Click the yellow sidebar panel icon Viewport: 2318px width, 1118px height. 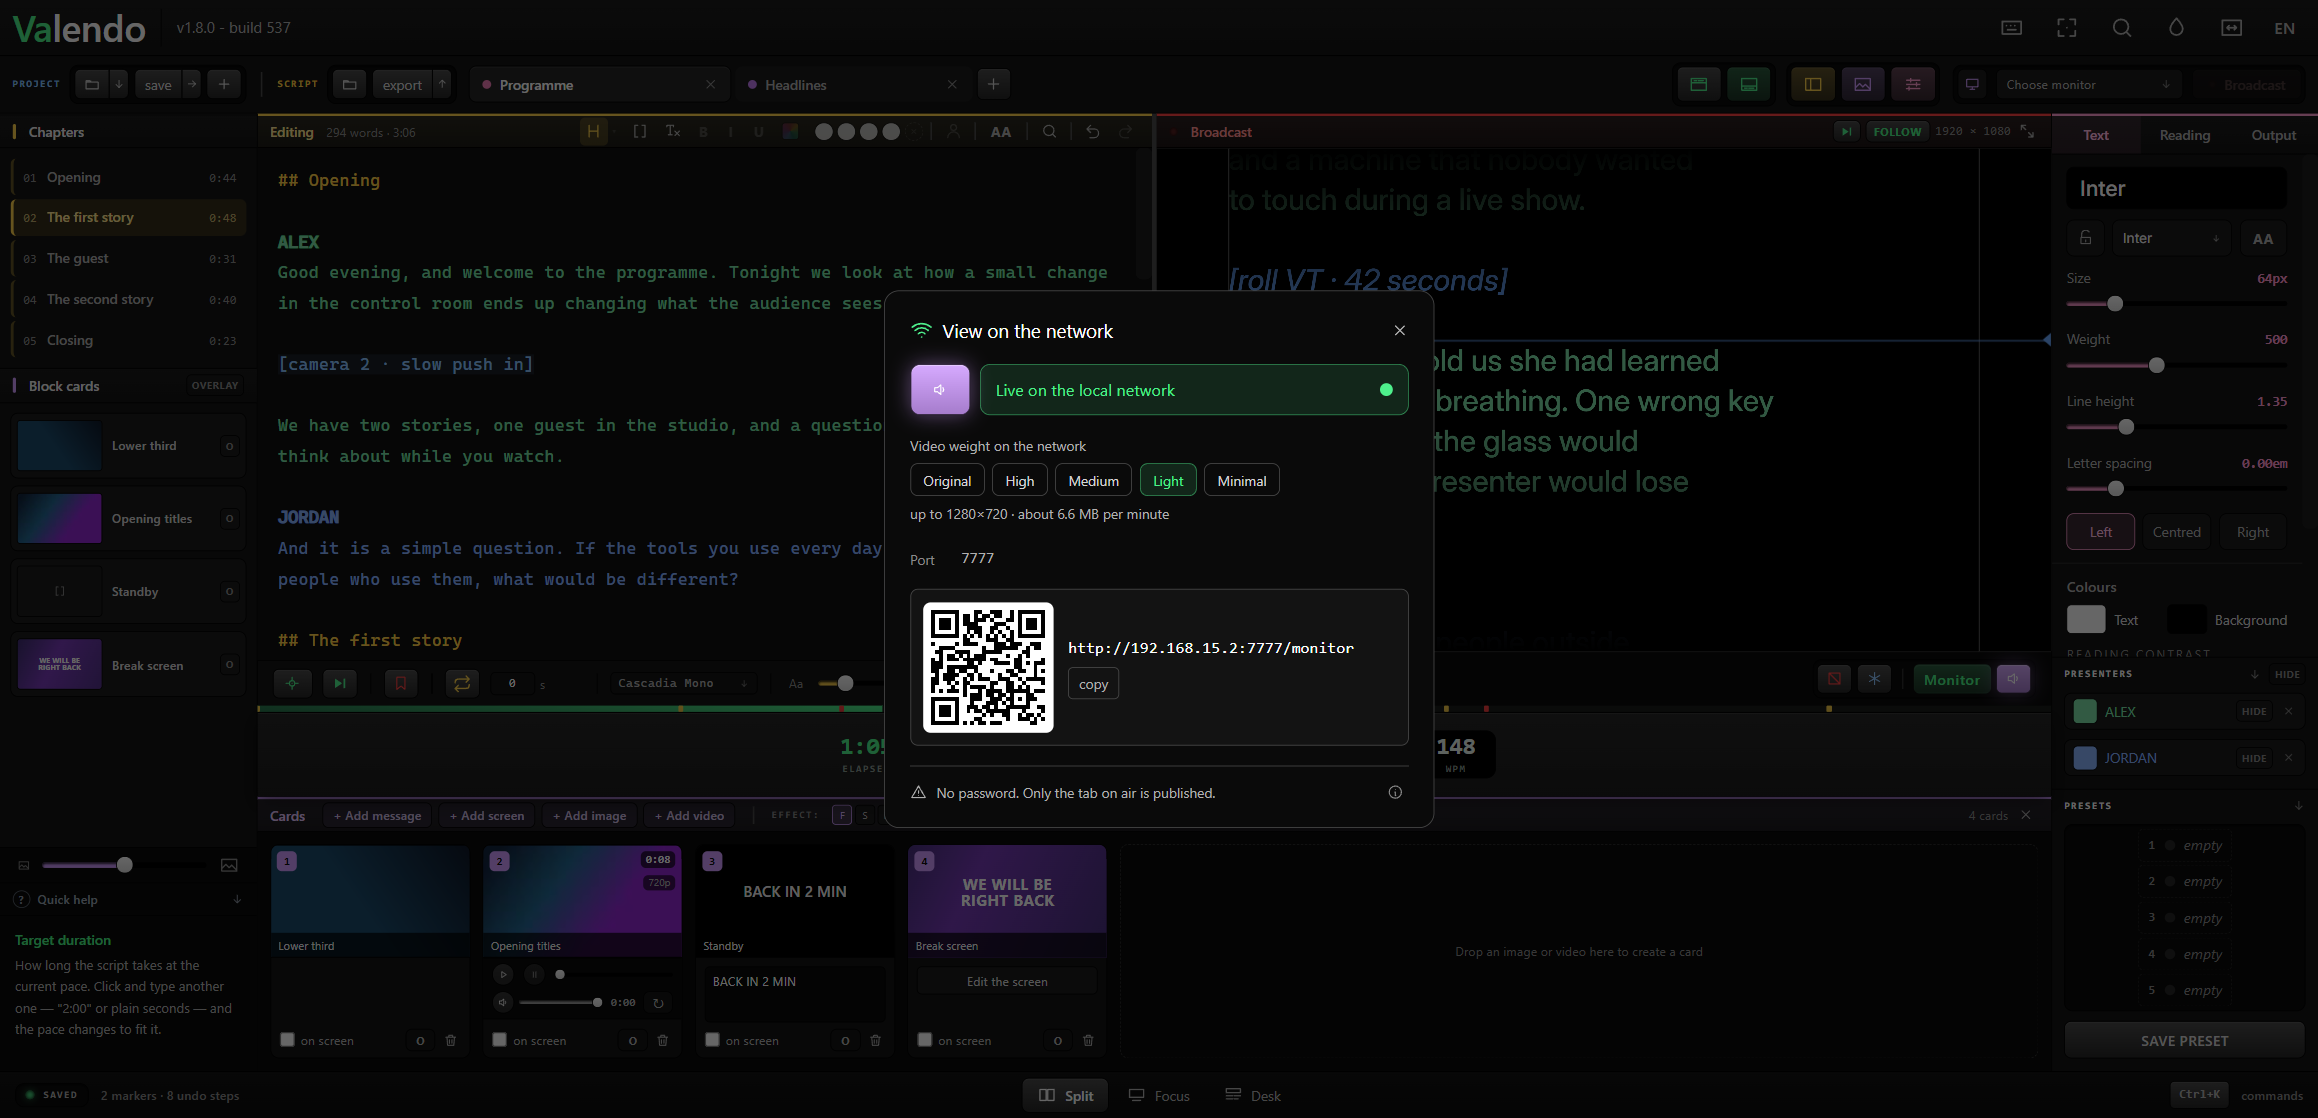(x=1812, y=85)
